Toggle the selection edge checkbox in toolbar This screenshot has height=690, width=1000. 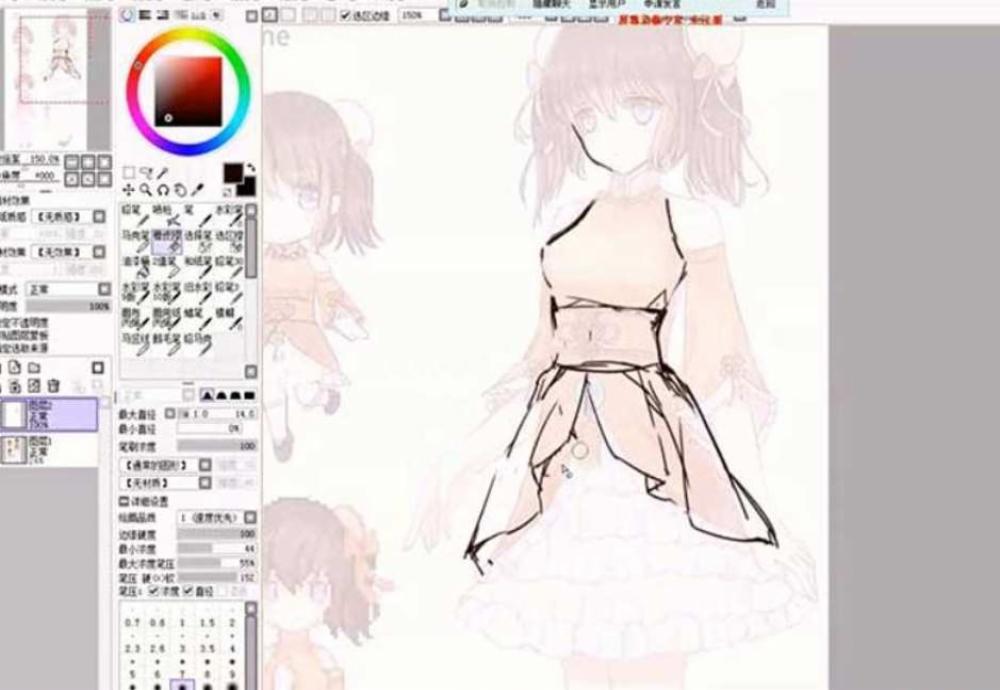click(346, 16)
